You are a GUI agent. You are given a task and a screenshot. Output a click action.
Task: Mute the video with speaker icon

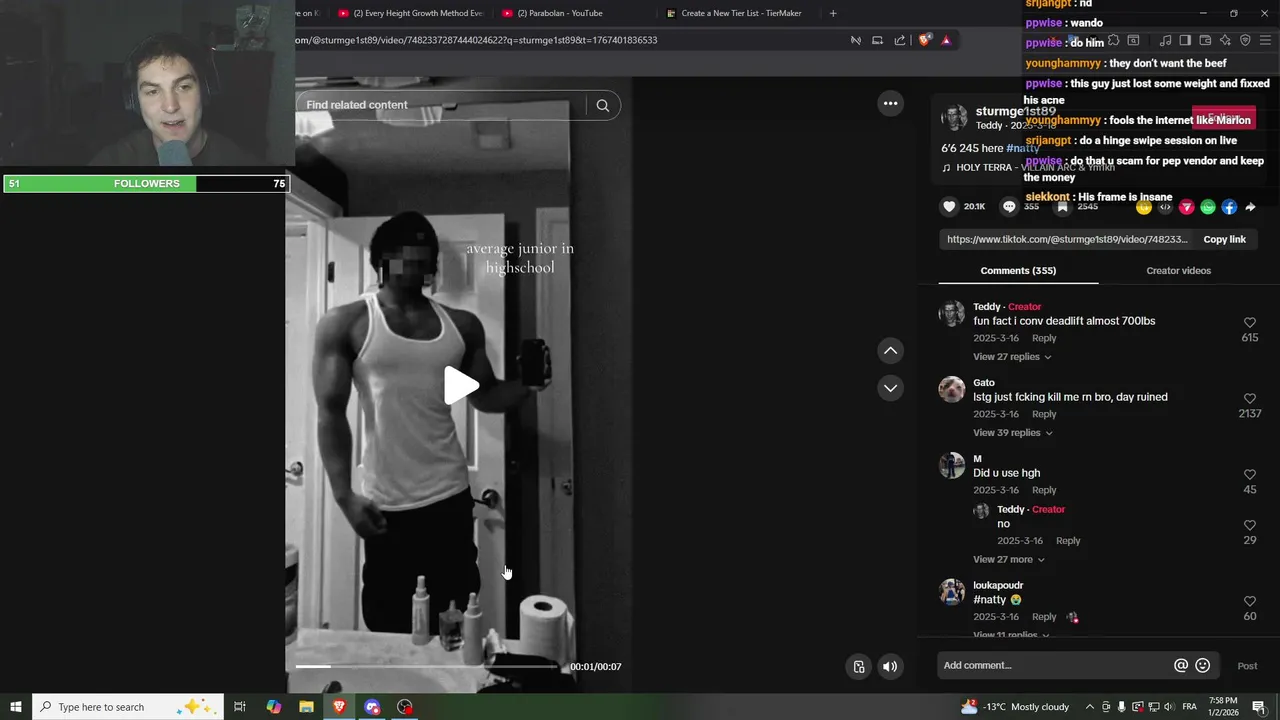coord(890,667)
